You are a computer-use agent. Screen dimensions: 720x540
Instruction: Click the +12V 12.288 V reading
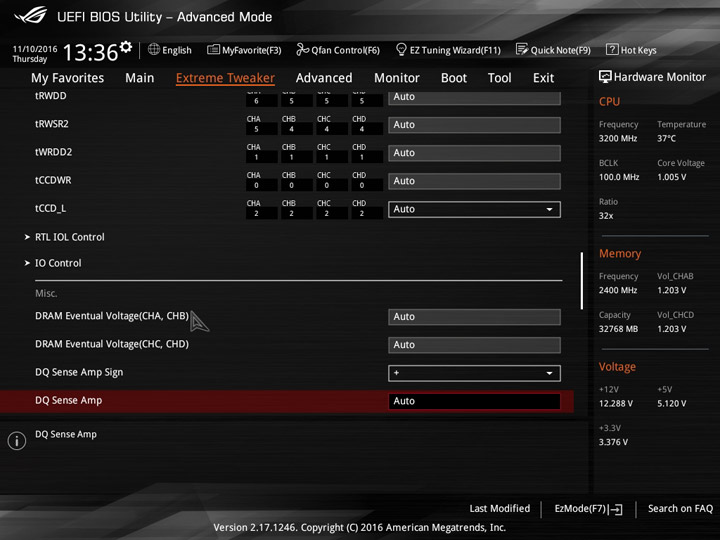pyautogui.click(x=616, y=403)
